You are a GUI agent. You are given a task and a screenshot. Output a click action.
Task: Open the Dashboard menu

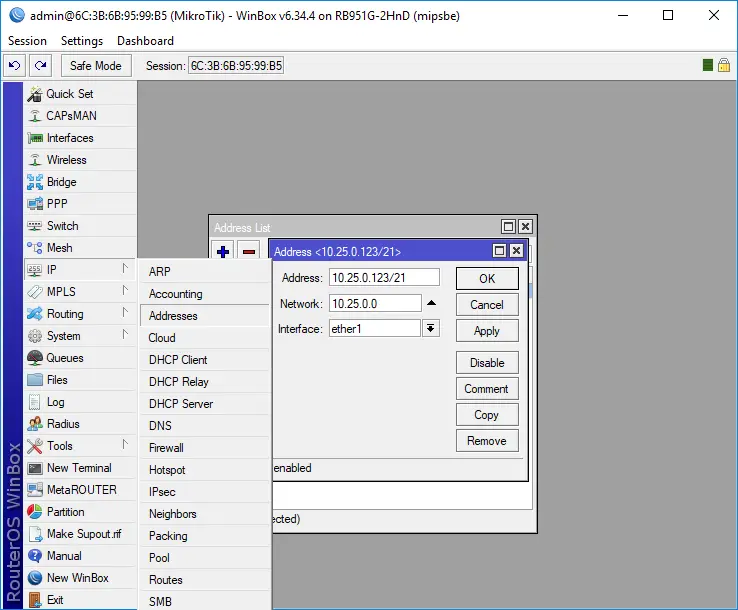point(145,41)
